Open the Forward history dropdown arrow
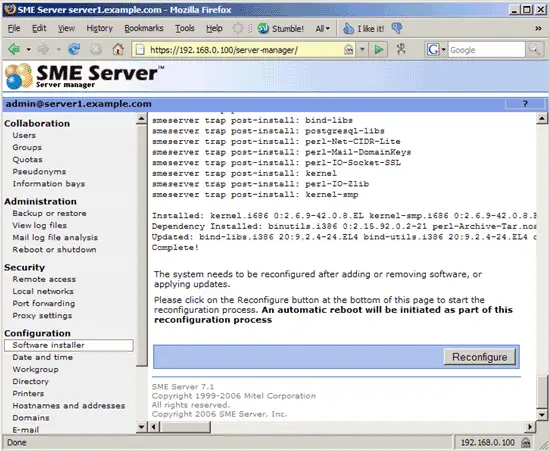Image resolution: width=550 pixels, height=451 pixels. 59,49
